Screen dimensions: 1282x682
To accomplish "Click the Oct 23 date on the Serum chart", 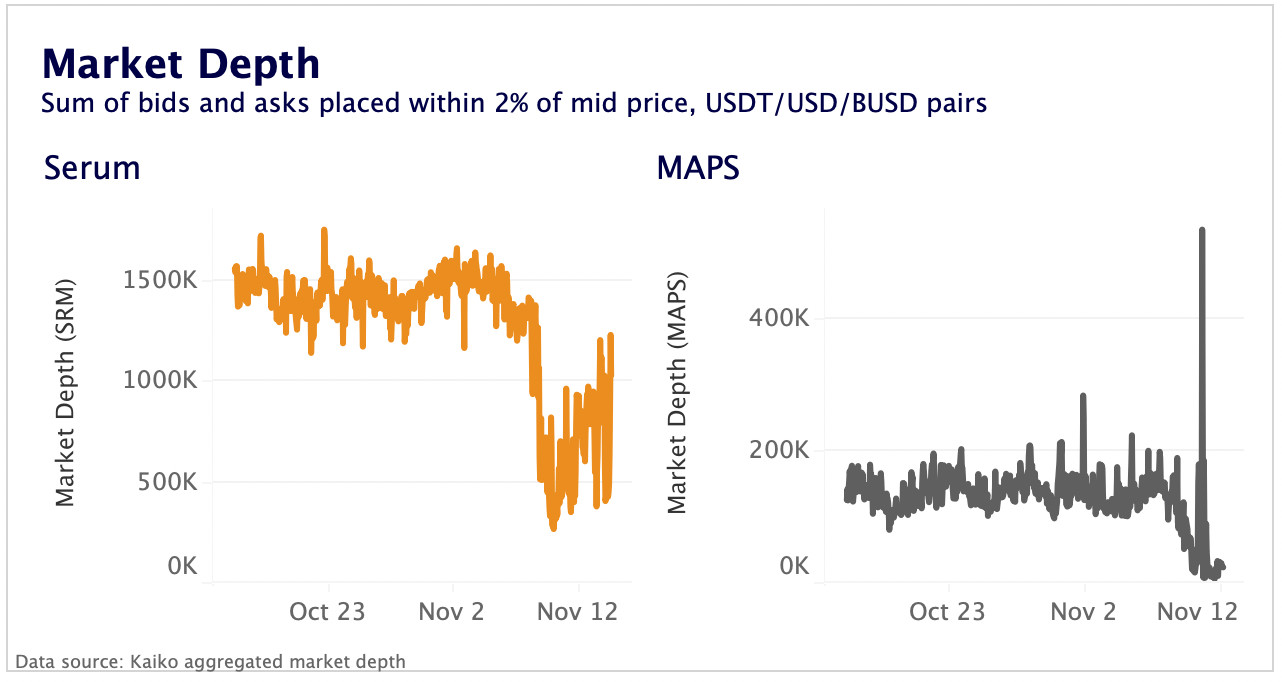I will [x=328, y=611].
